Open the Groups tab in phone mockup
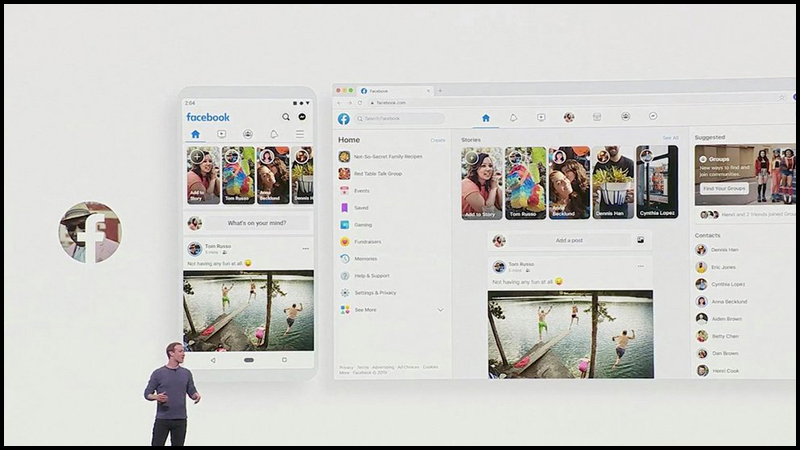This screenshot has height=450, width=800. point(248,134)
